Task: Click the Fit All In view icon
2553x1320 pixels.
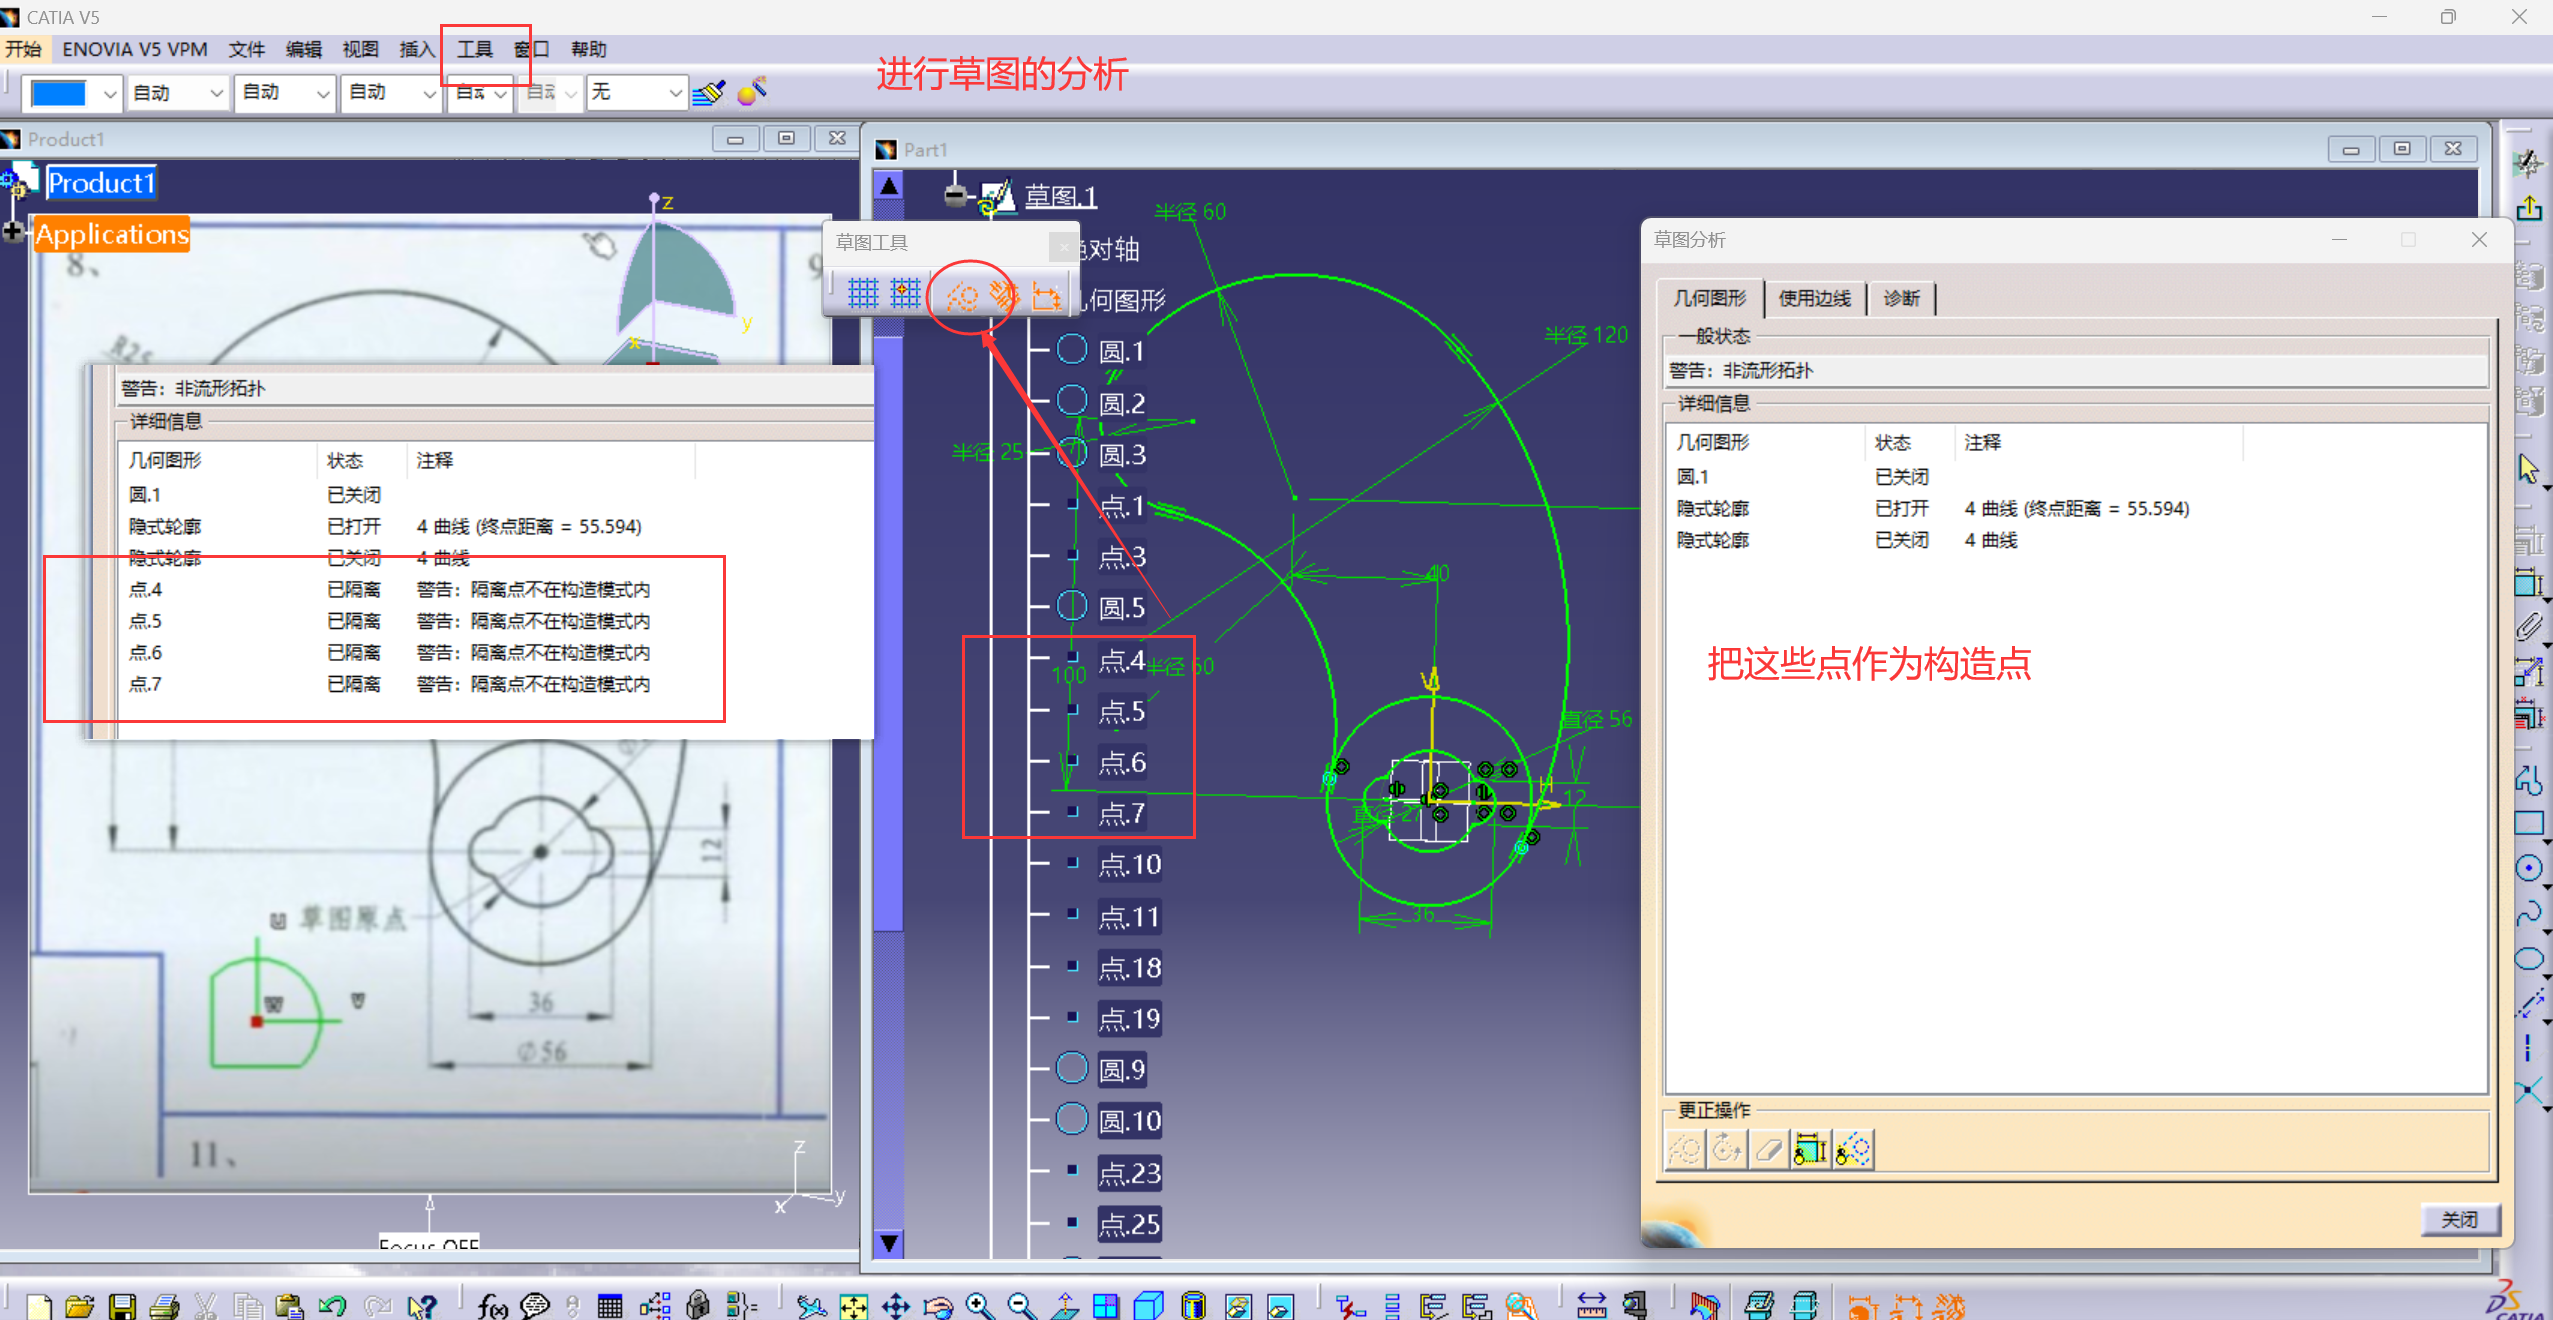Action: 853,1306
